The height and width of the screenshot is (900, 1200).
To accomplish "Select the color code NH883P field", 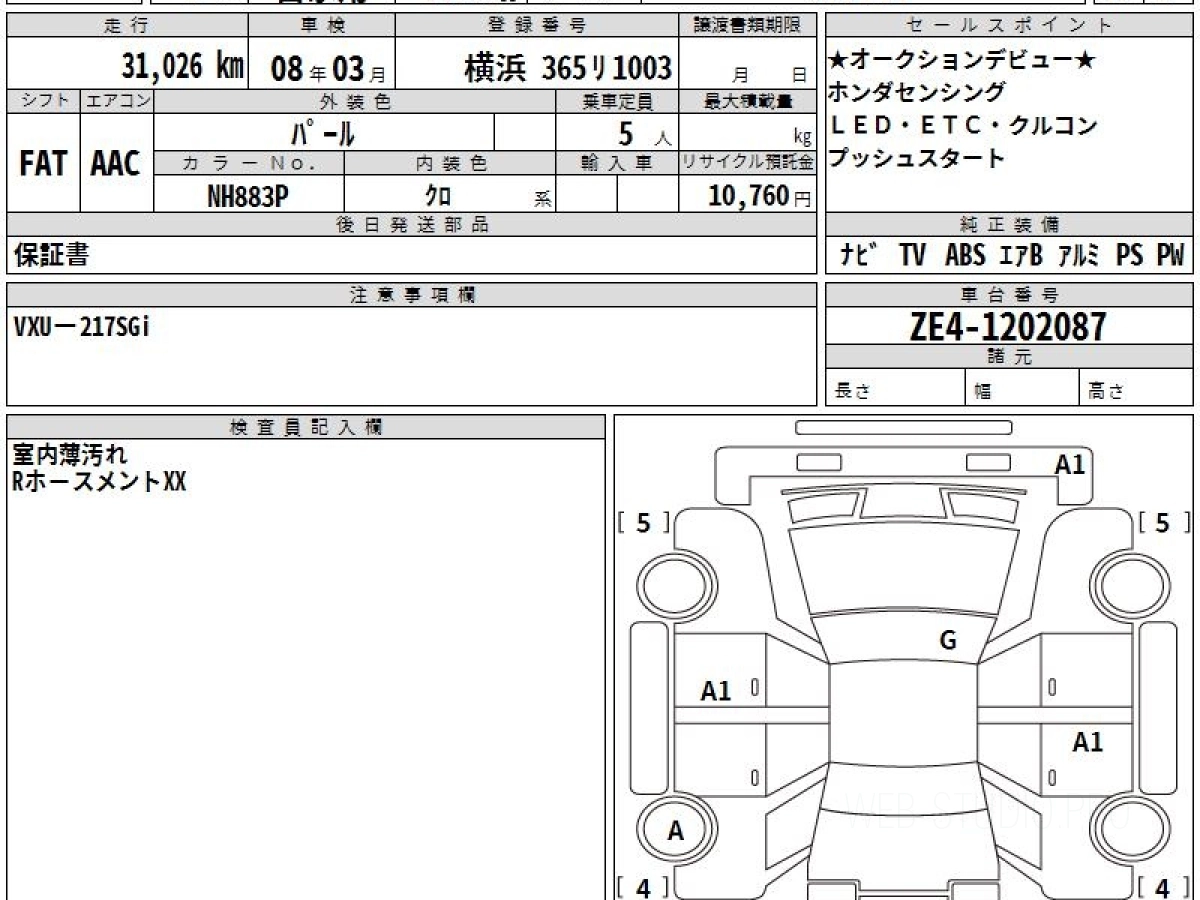I will [x=248, y=197].
